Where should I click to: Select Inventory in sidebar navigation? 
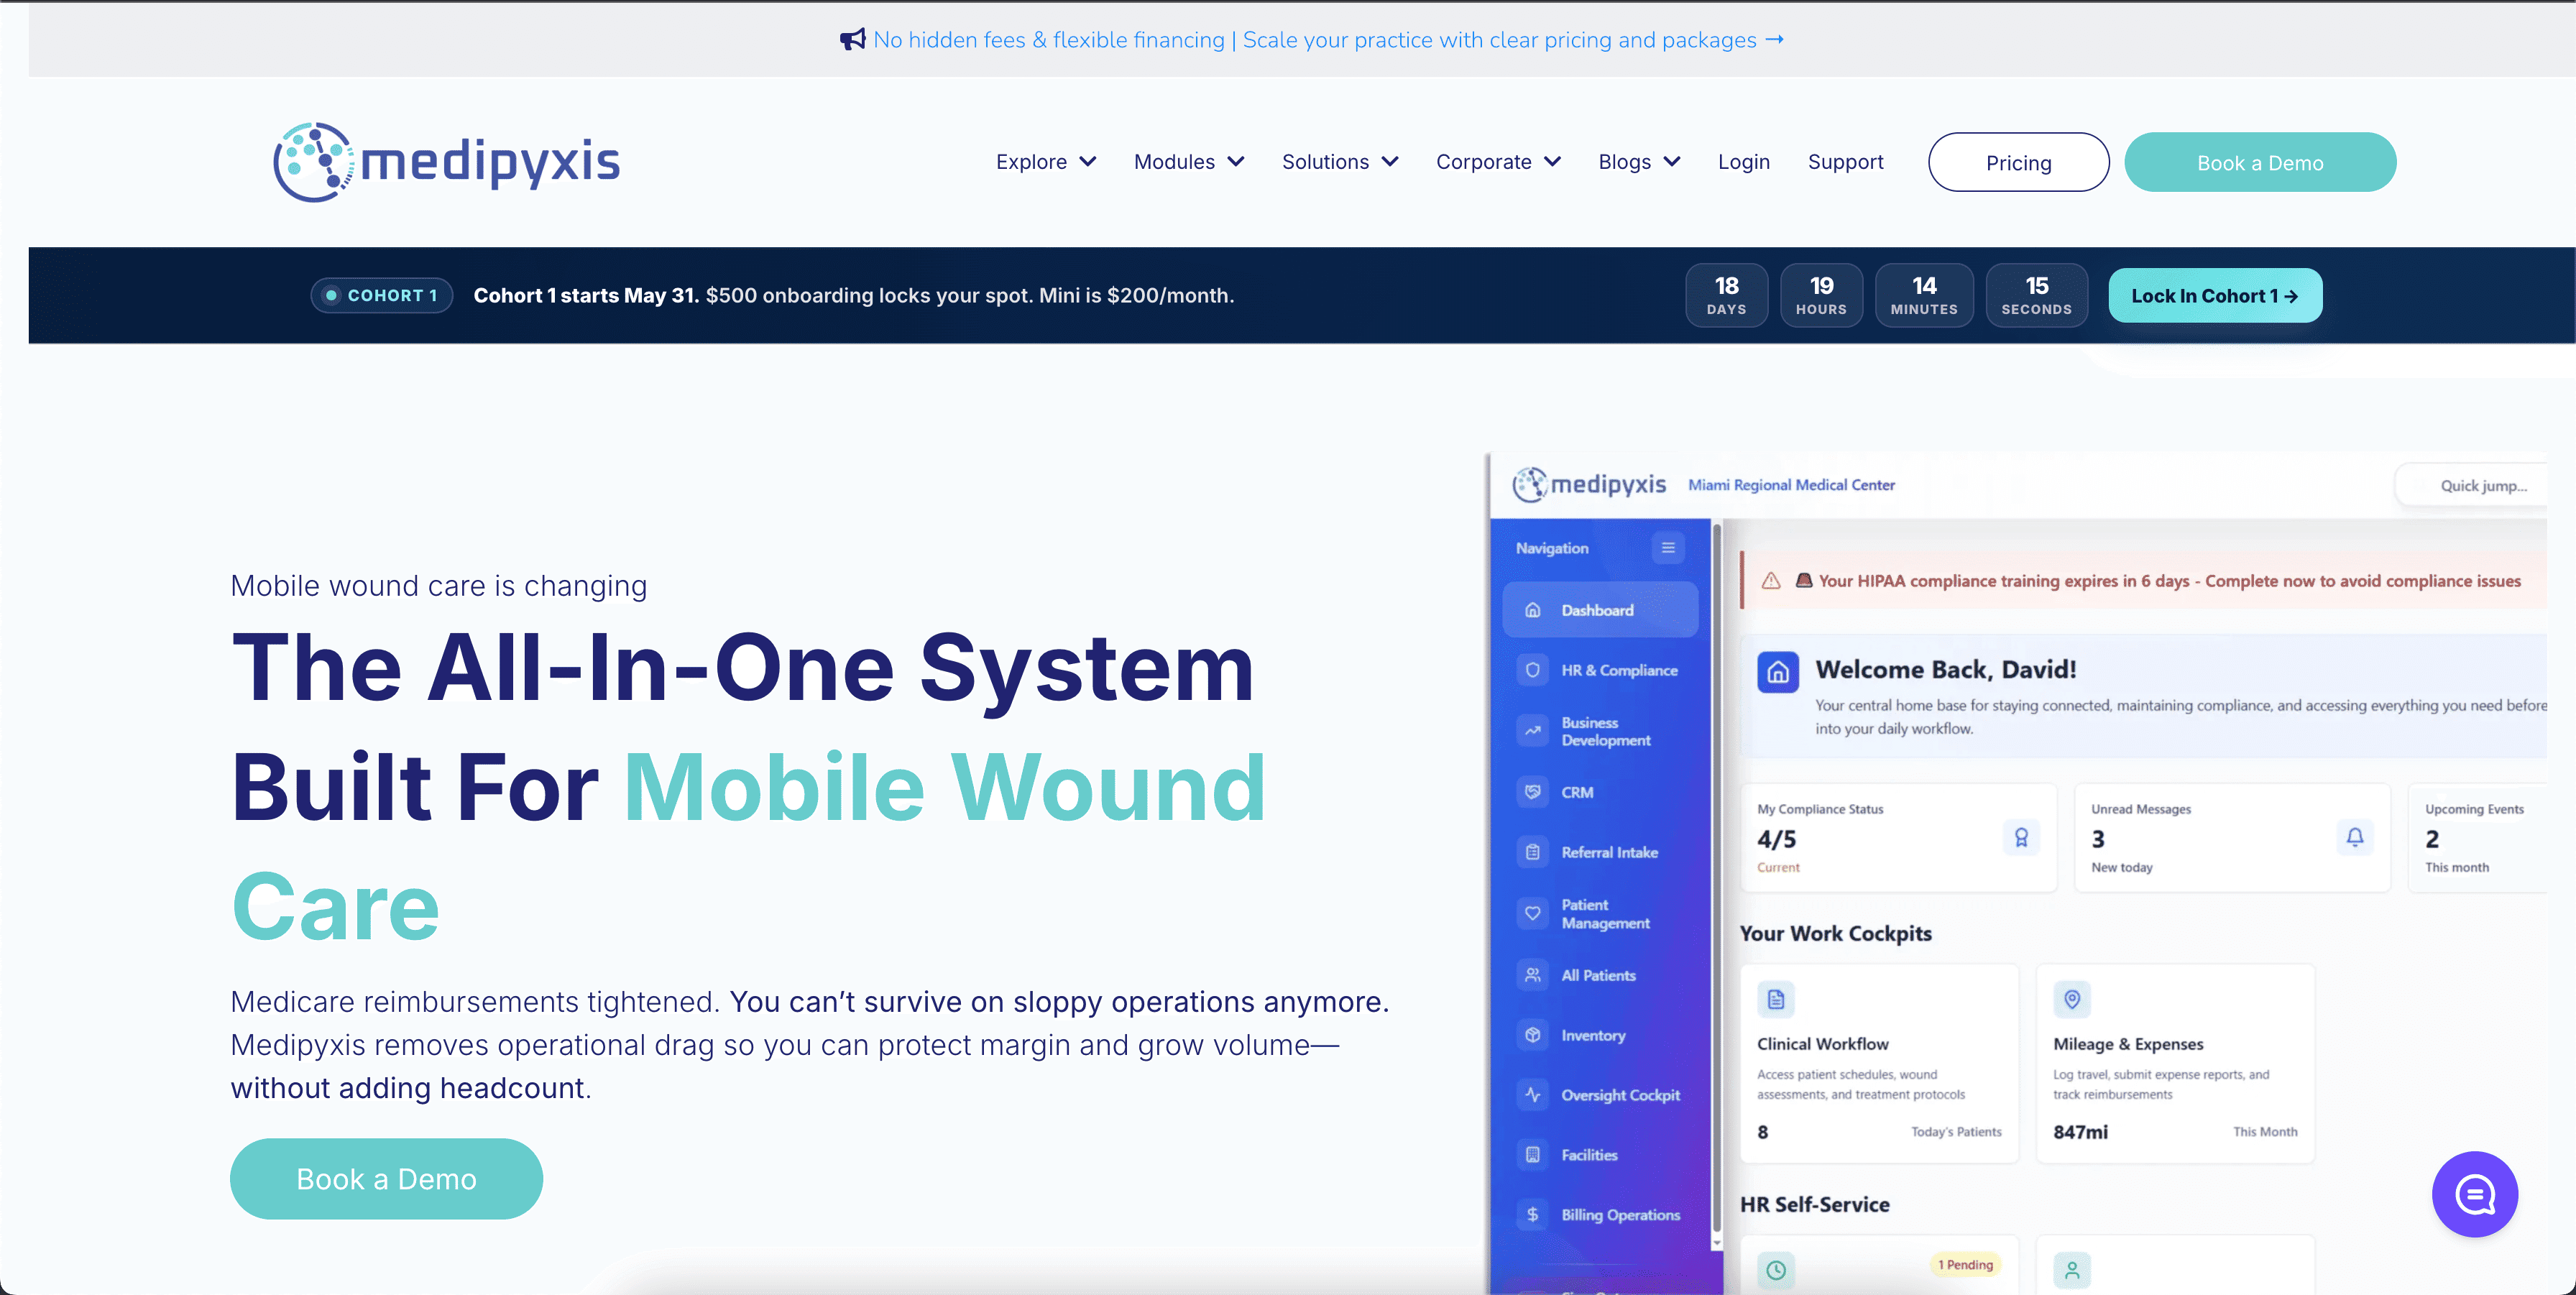tap(1600, 1035)
